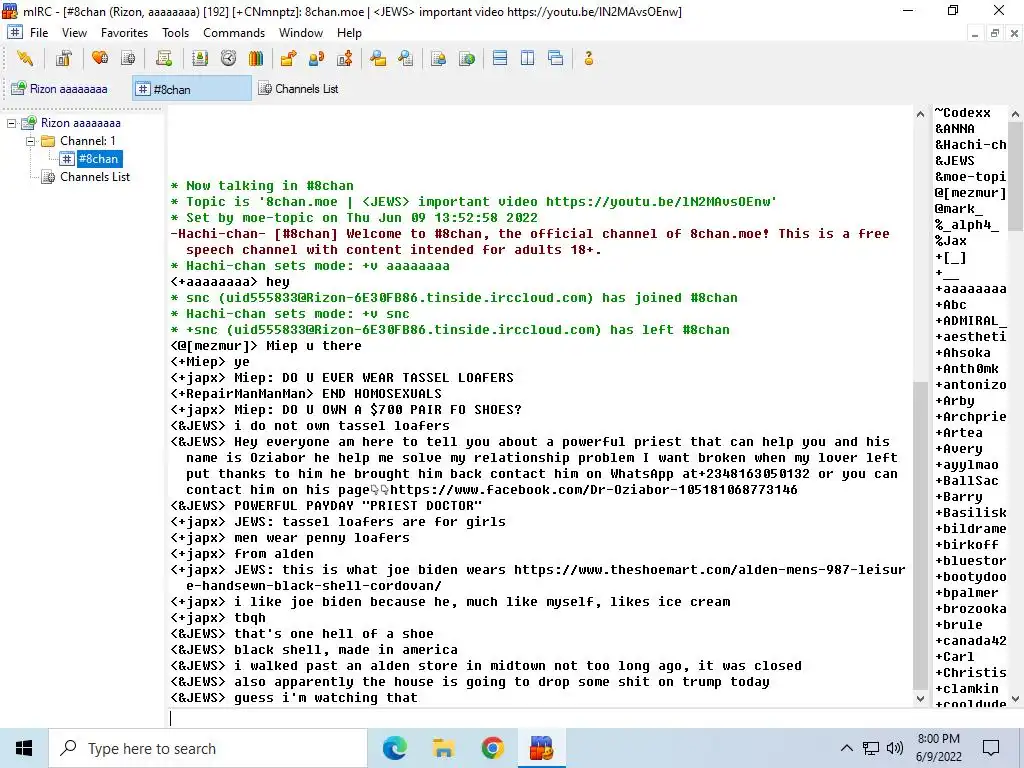Tile windows horizontally via toolbar icon
This screenshot has height=768, width=1024.
coord(500,59)
